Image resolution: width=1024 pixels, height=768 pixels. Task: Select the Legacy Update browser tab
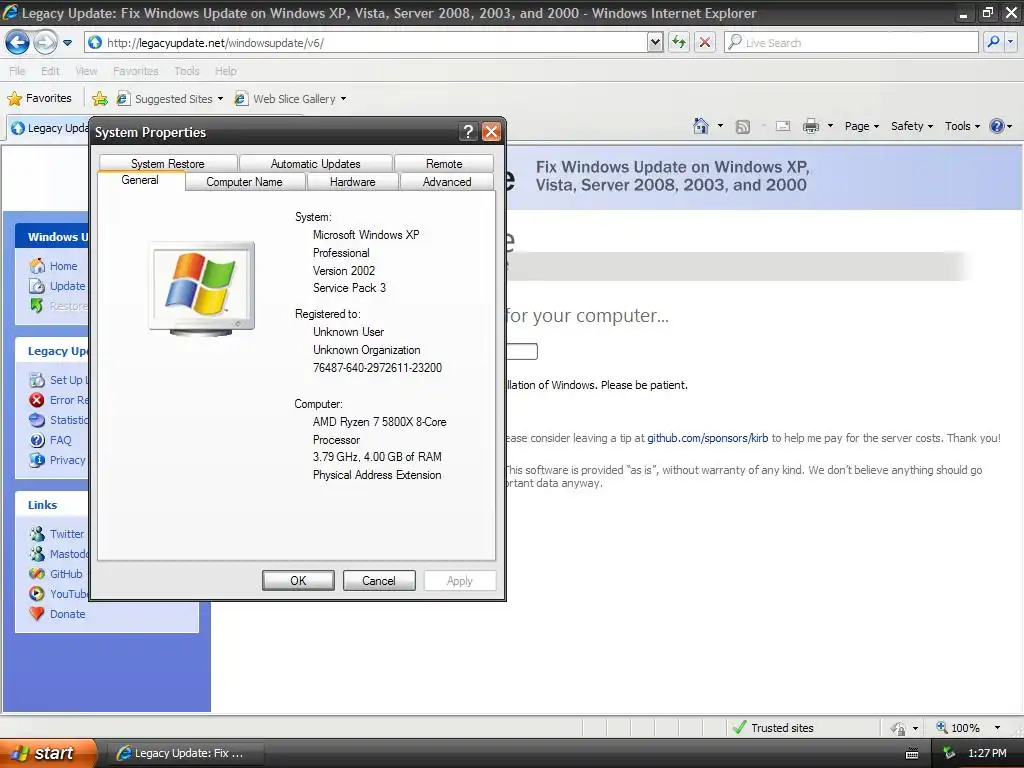pyautogui.click(x=48, y=128)
